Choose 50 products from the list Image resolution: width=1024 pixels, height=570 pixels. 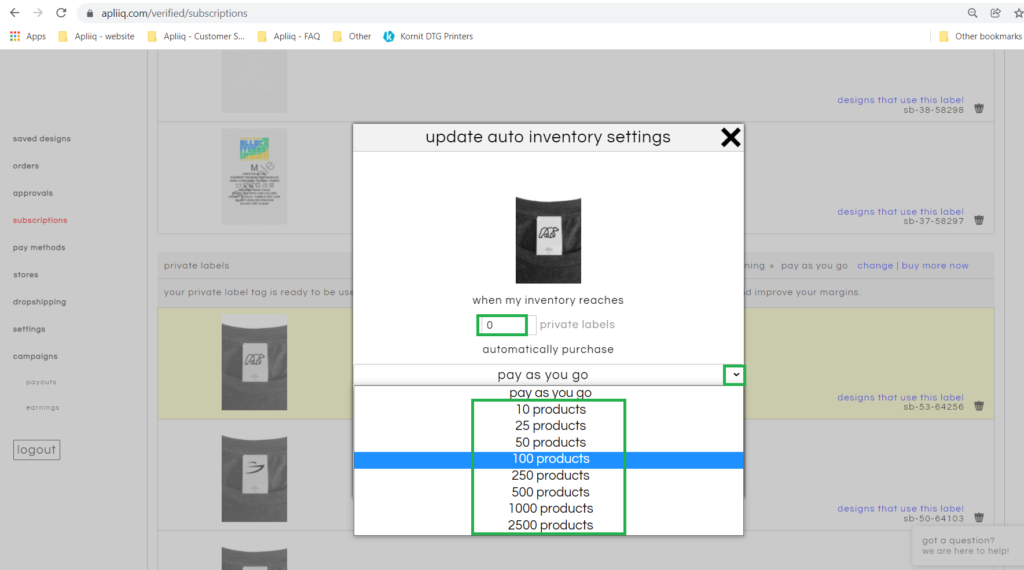(550, 442)
